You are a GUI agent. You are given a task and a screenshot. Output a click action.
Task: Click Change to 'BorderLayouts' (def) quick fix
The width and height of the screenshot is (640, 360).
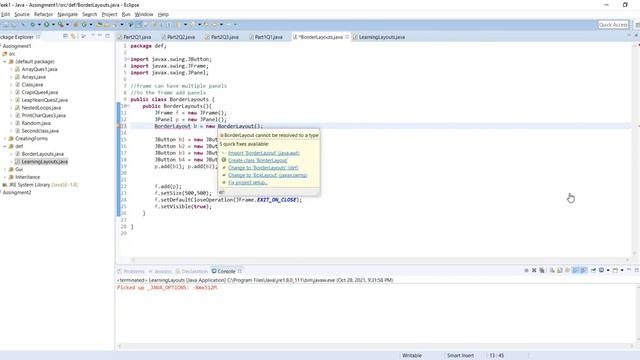[x=263, y=168]
